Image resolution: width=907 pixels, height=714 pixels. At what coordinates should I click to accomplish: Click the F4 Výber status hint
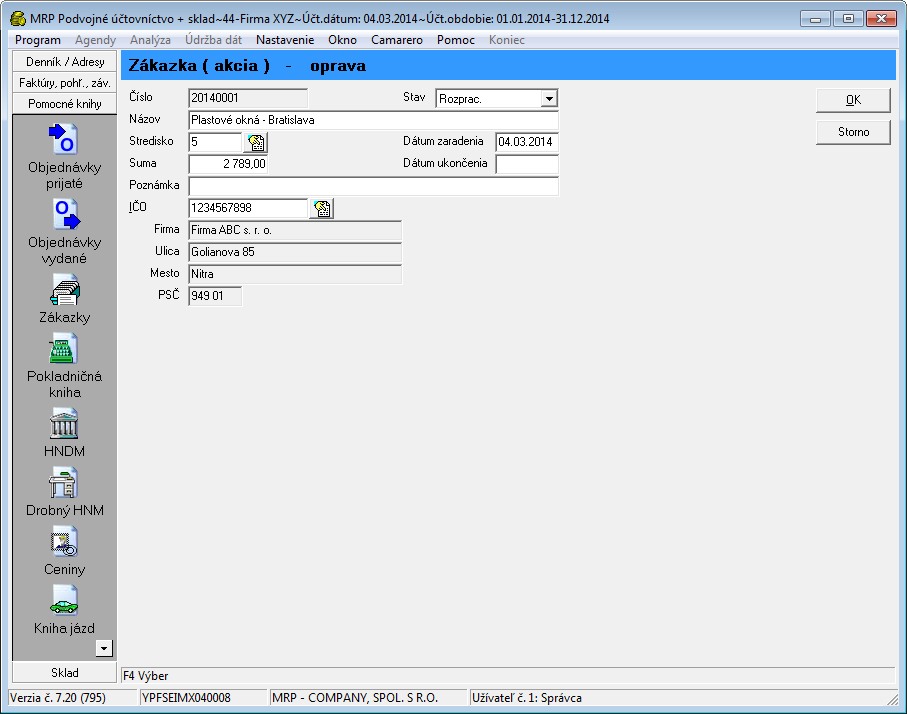pos(146,676)
